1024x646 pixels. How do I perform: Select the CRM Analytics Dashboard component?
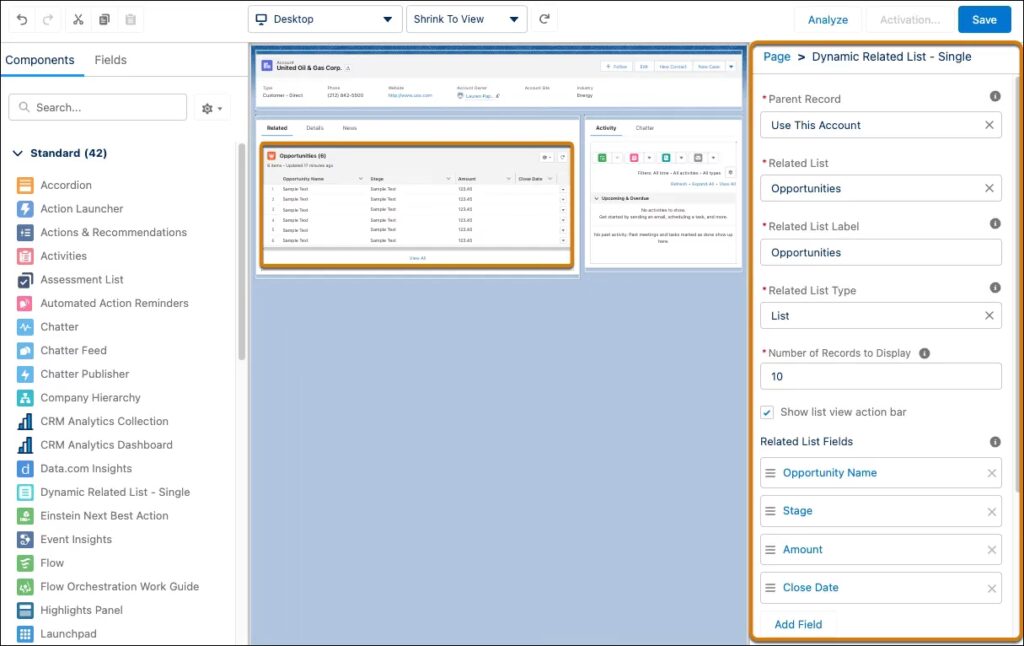(x=106, y=445)
